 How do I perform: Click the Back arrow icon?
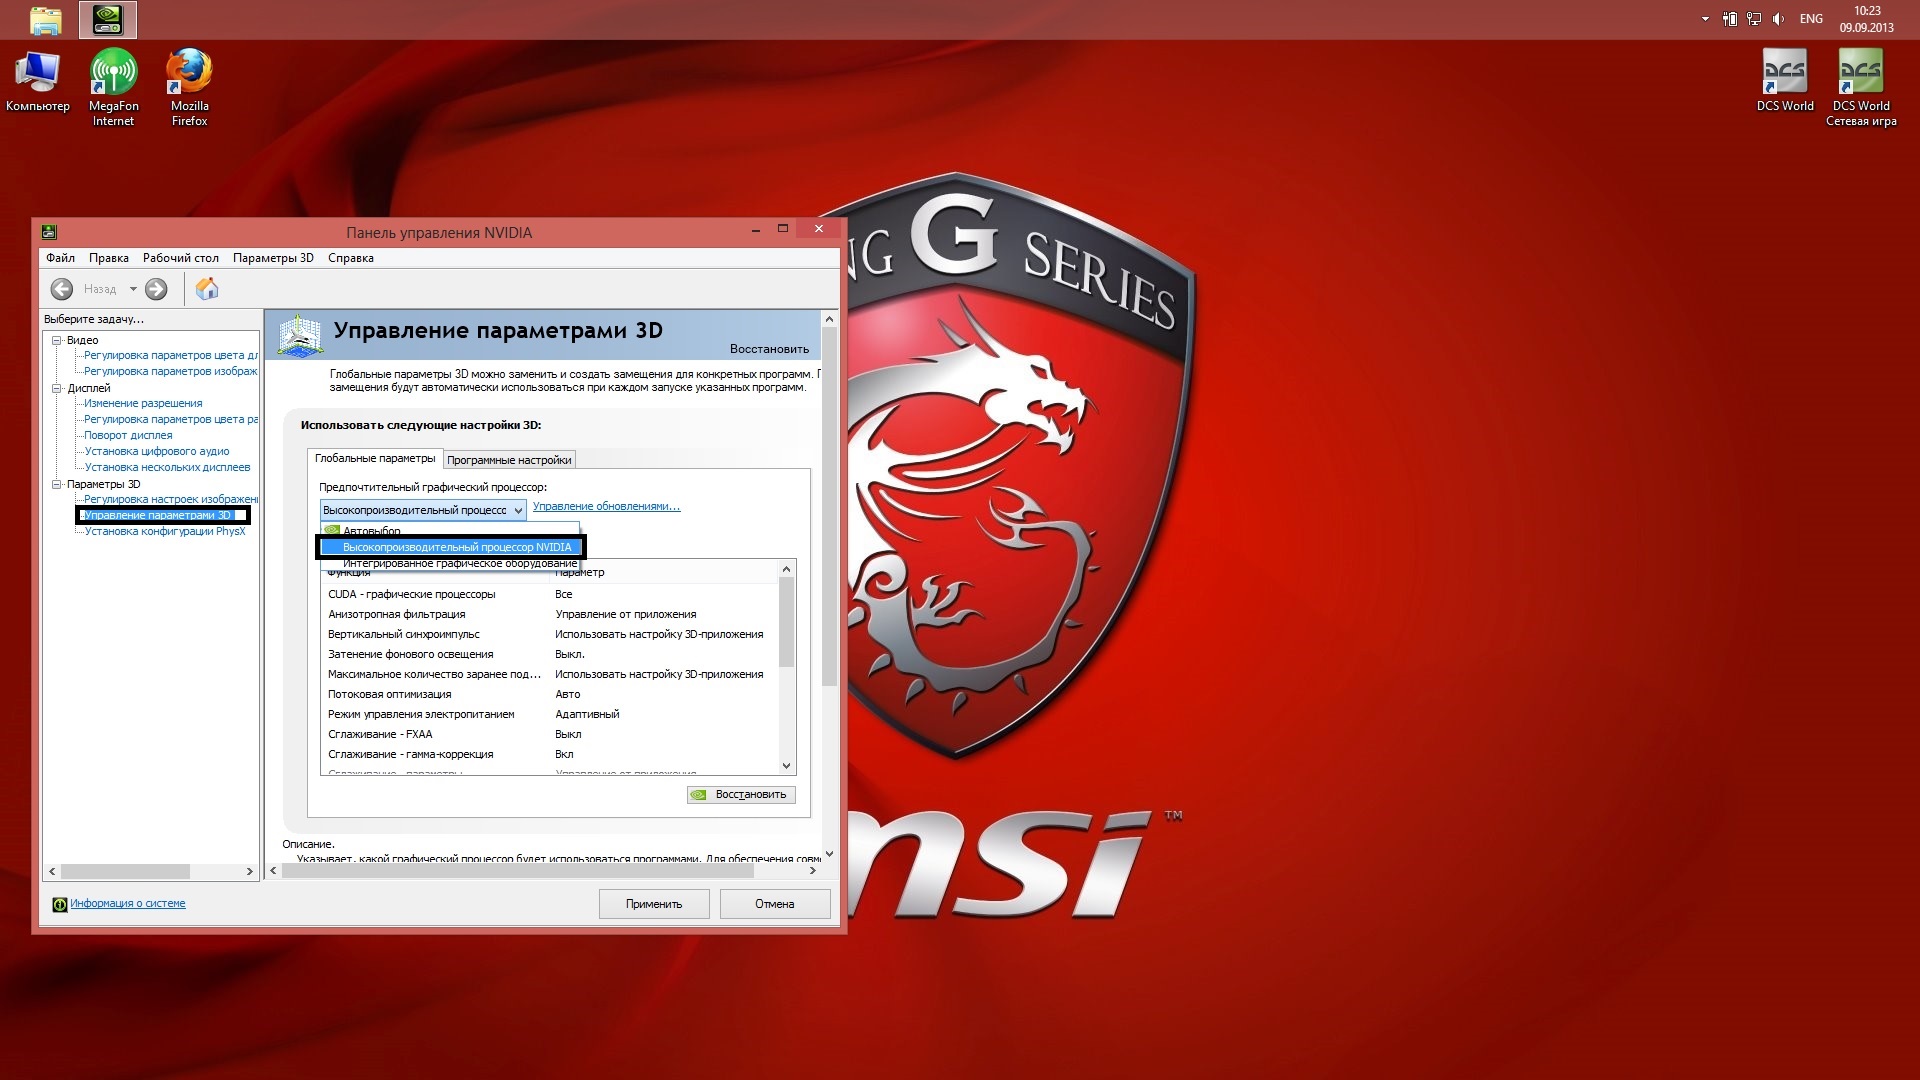click(x=62, y=289)
